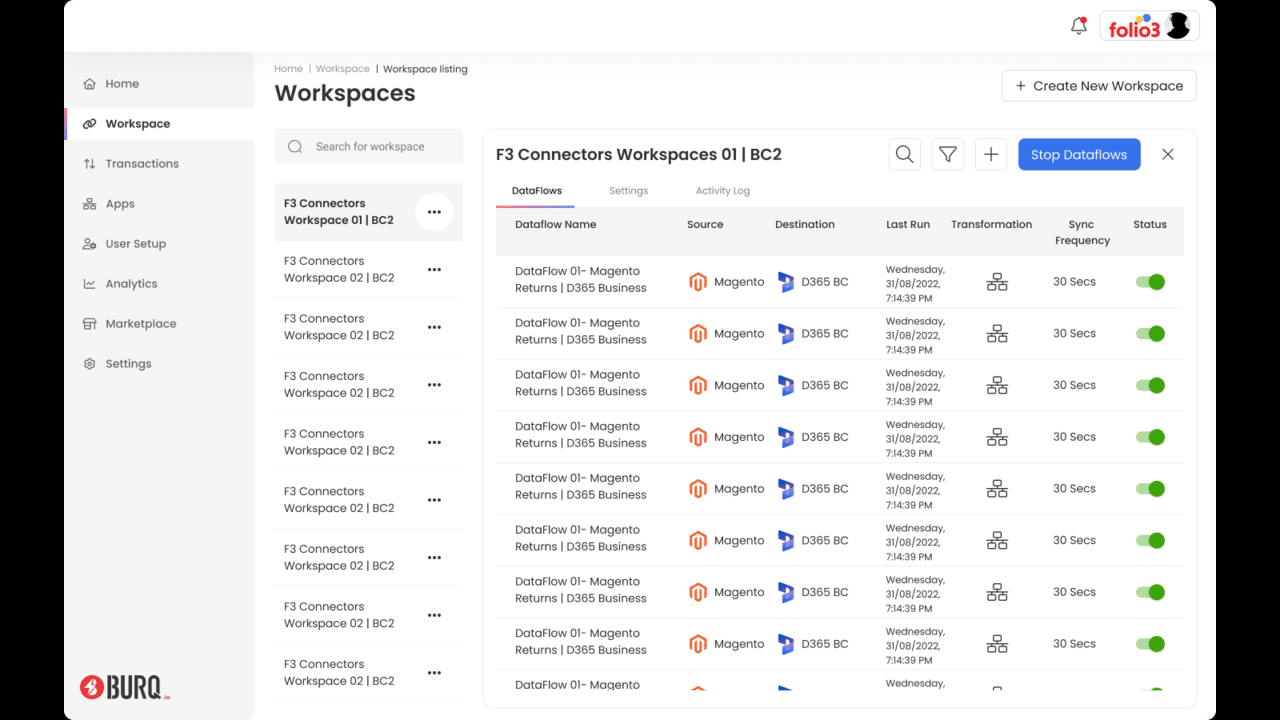This screenshot has height=720, width=1280.
Task: Toggle status switch of sixth dataflow row
Action: click(1150, 541)
